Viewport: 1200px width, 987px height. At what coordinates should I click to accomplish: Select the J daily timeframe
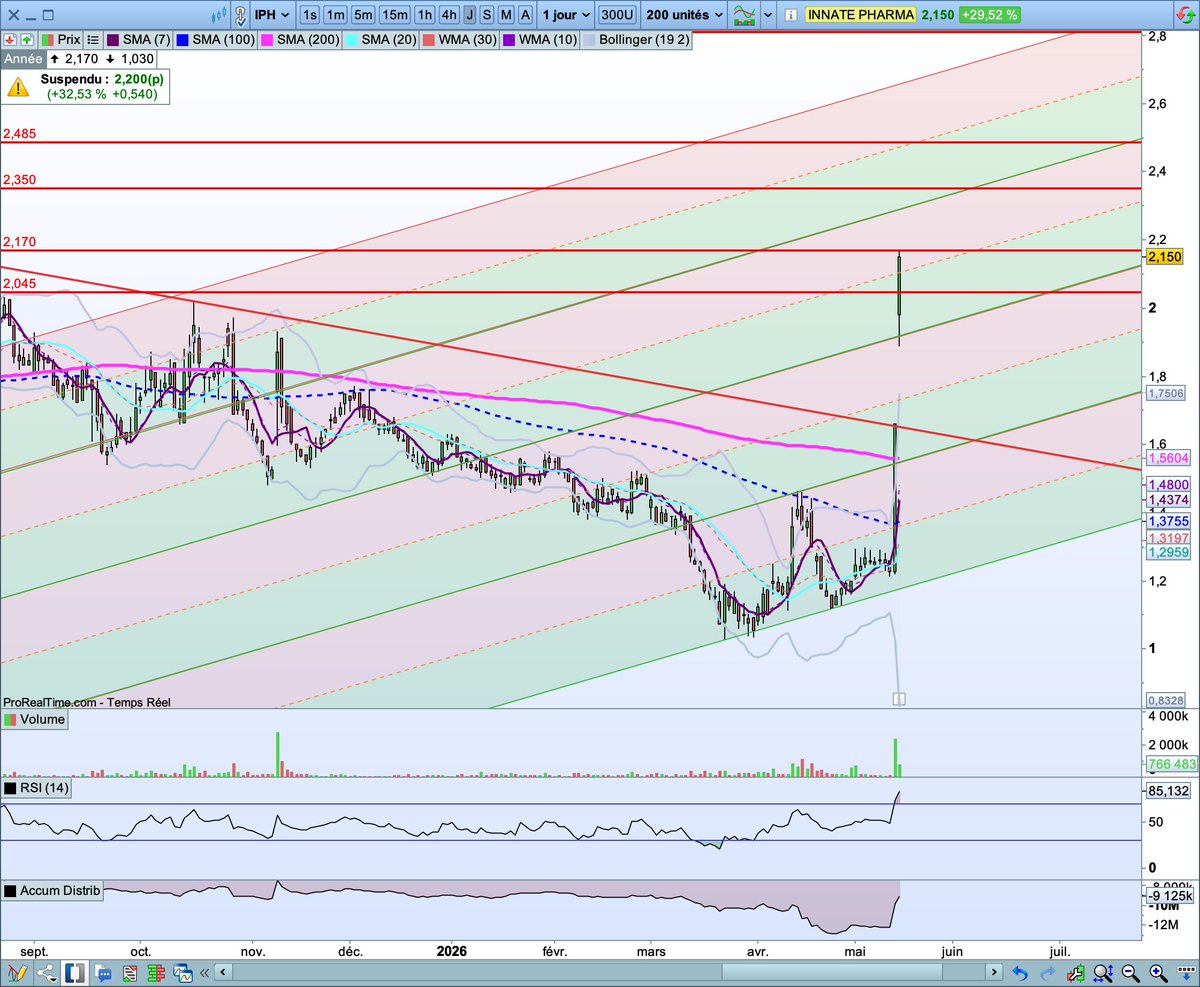[x=469, y=15]
